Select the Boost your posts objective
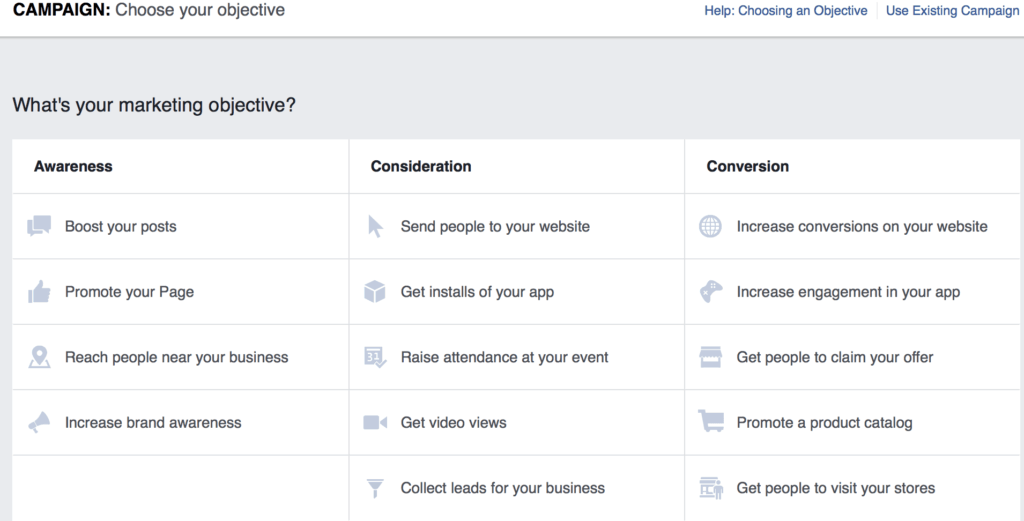 tap(180, 227)
